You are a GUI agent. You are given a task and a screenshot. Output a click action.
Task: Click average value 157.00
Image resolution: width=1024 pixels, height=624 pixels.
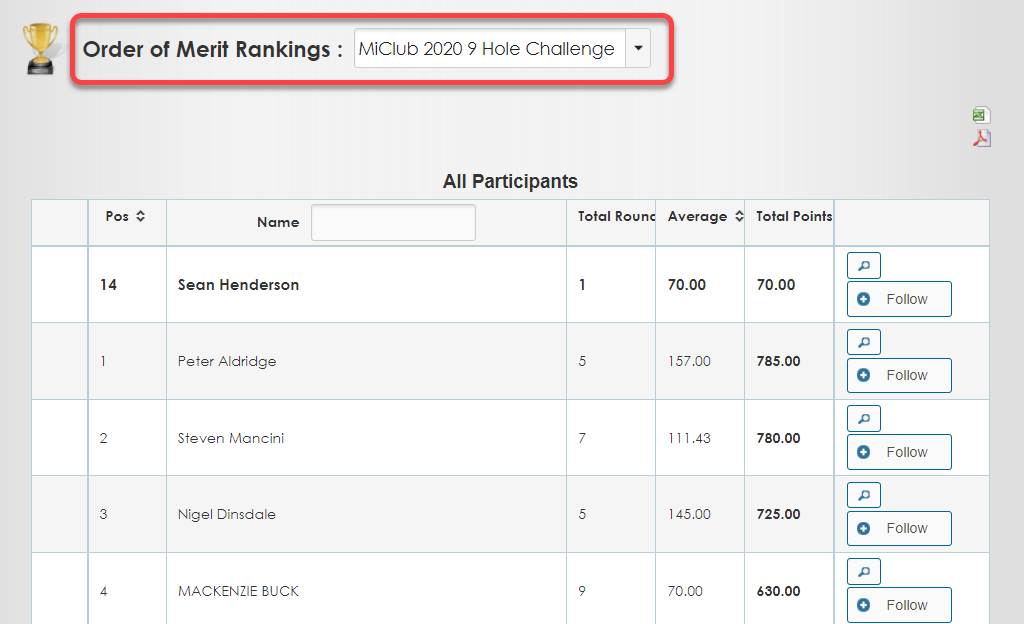[x=689, y=361]
